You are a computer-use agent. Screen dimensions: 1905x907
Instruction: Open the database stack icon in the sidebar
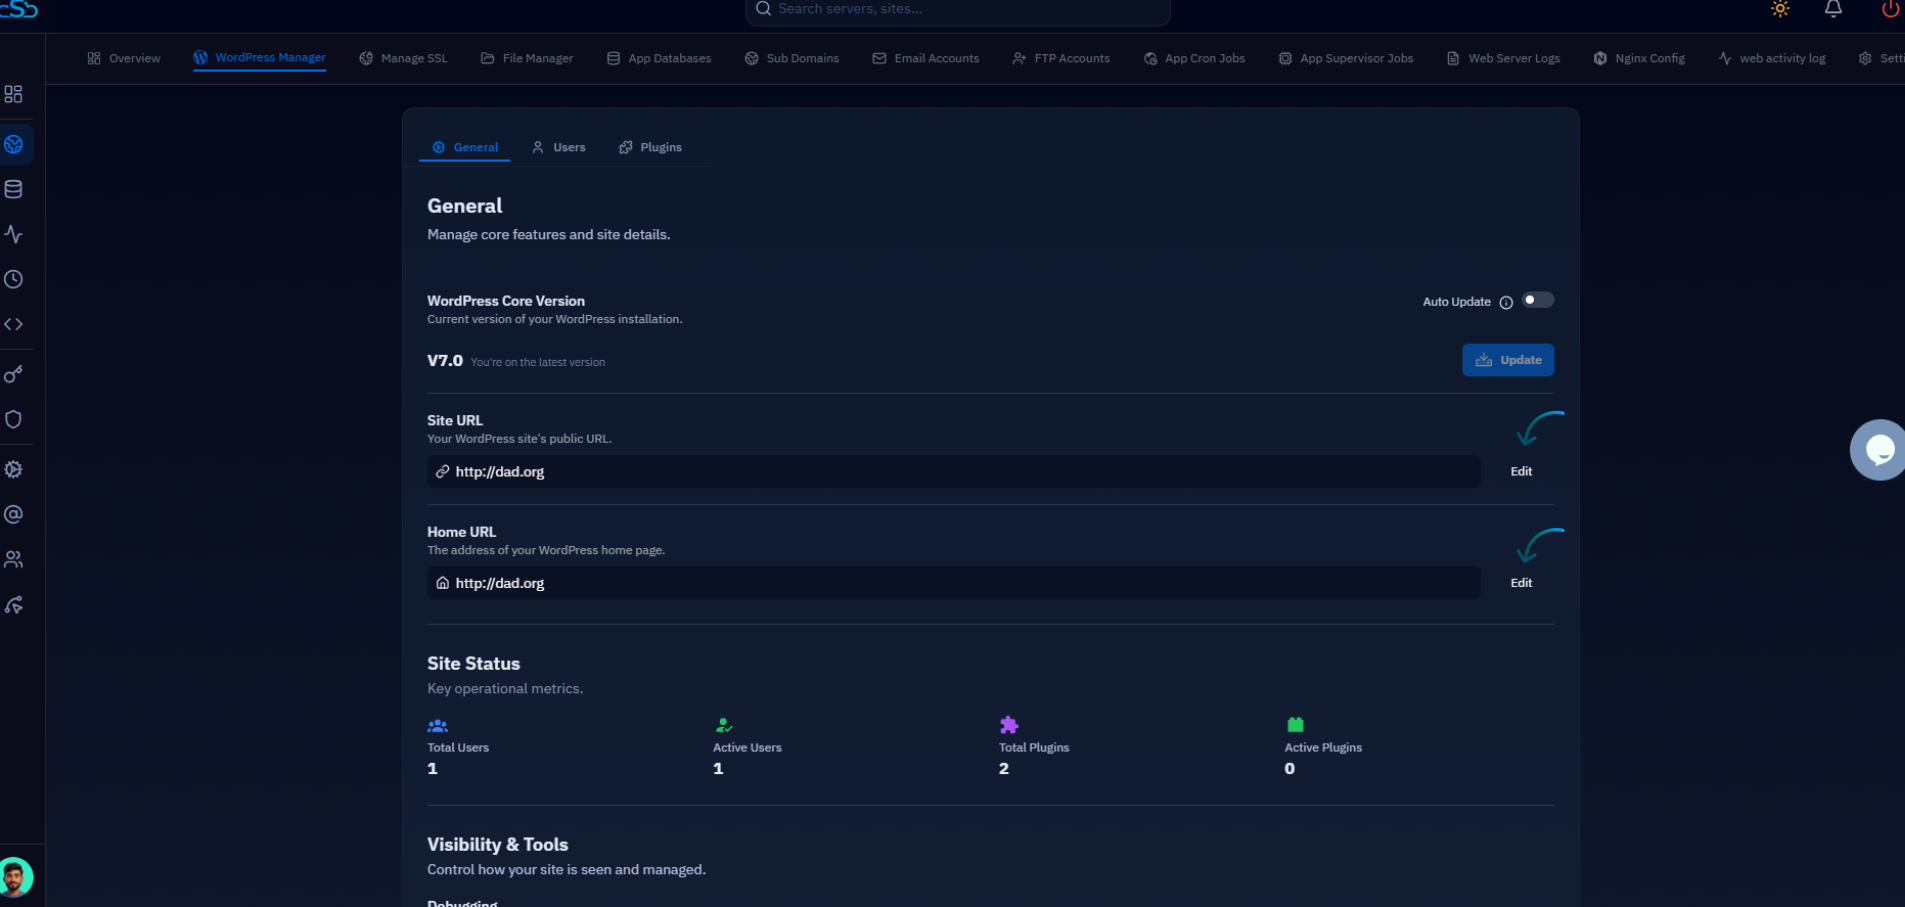(x=13, y=189)
